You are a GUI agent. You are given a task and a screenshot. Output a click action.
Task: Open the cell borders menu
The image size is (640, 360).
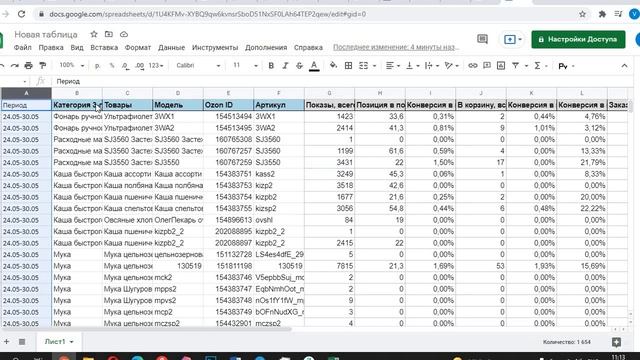[348, 65]
